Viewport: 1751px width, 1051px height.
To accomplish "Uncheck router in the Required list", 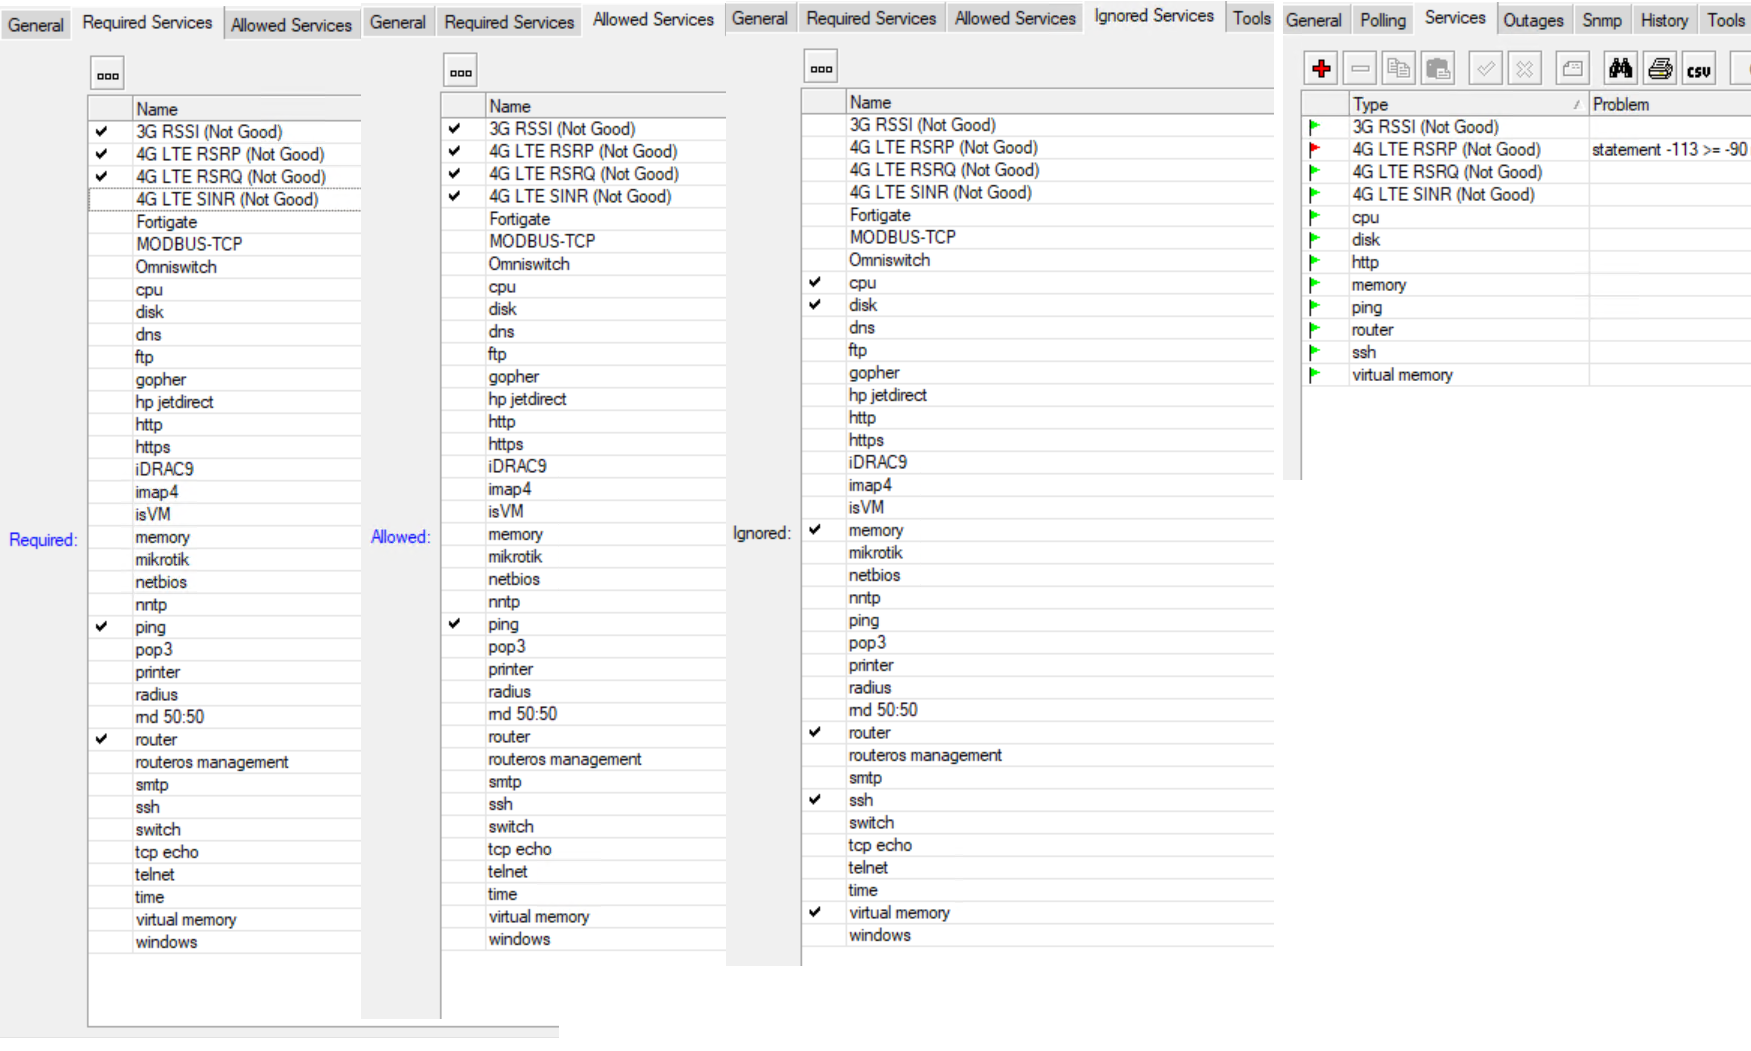I will tap(102, 739).
